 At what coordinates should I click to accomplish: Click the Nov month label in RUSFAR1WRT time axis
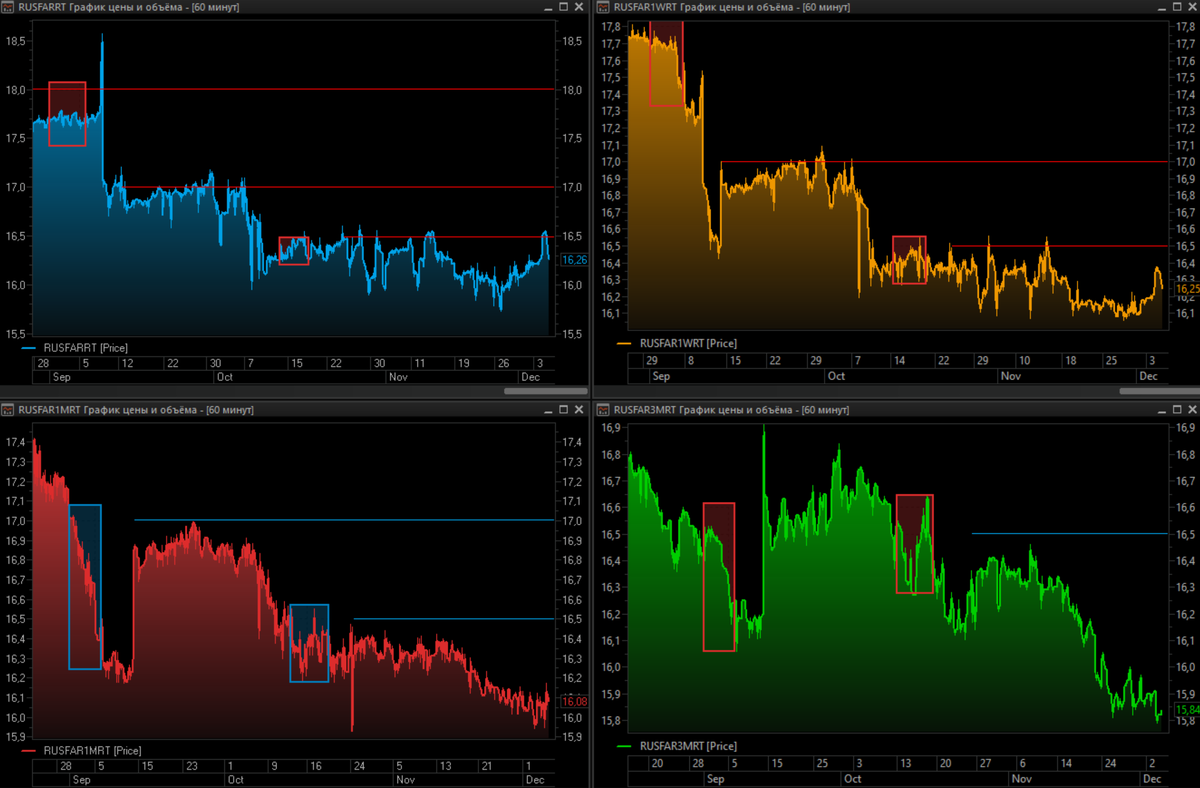point(1011,377)
